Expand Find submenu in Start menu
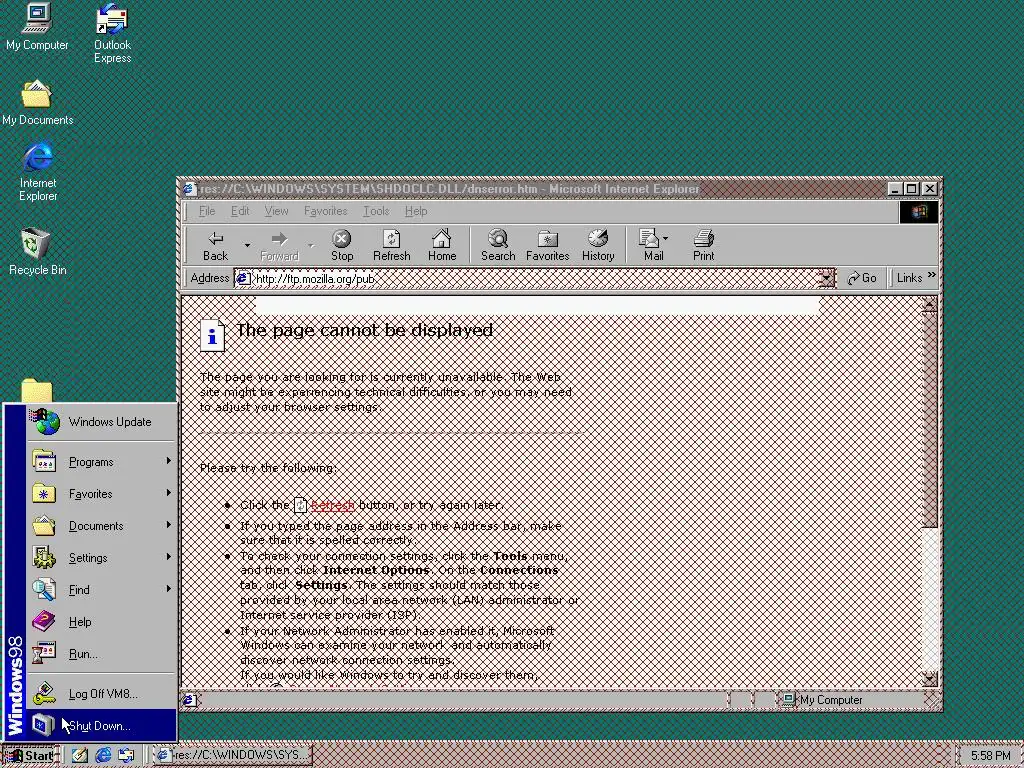1024x768 pixels. [x=102, y=590]
